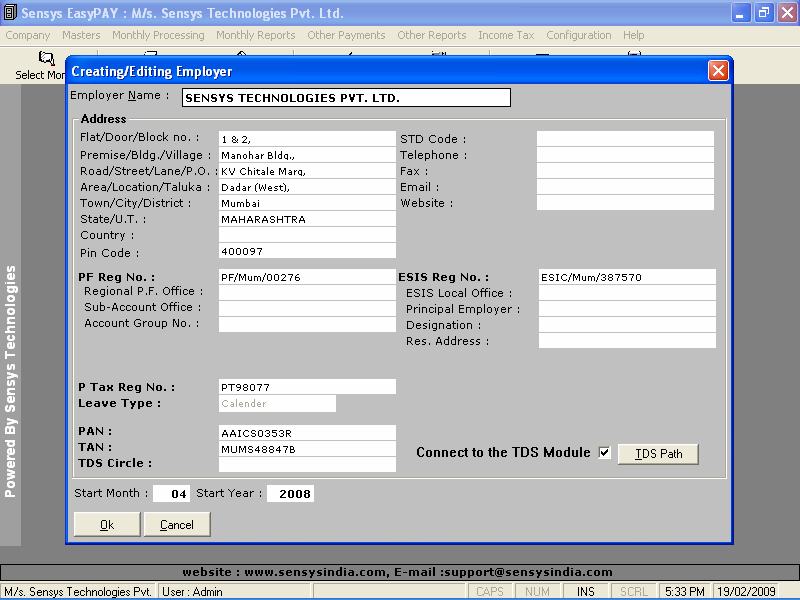This screenshot has width=800, height=600.
Task: Click the Fax field
Action: (x=625, y=171)
